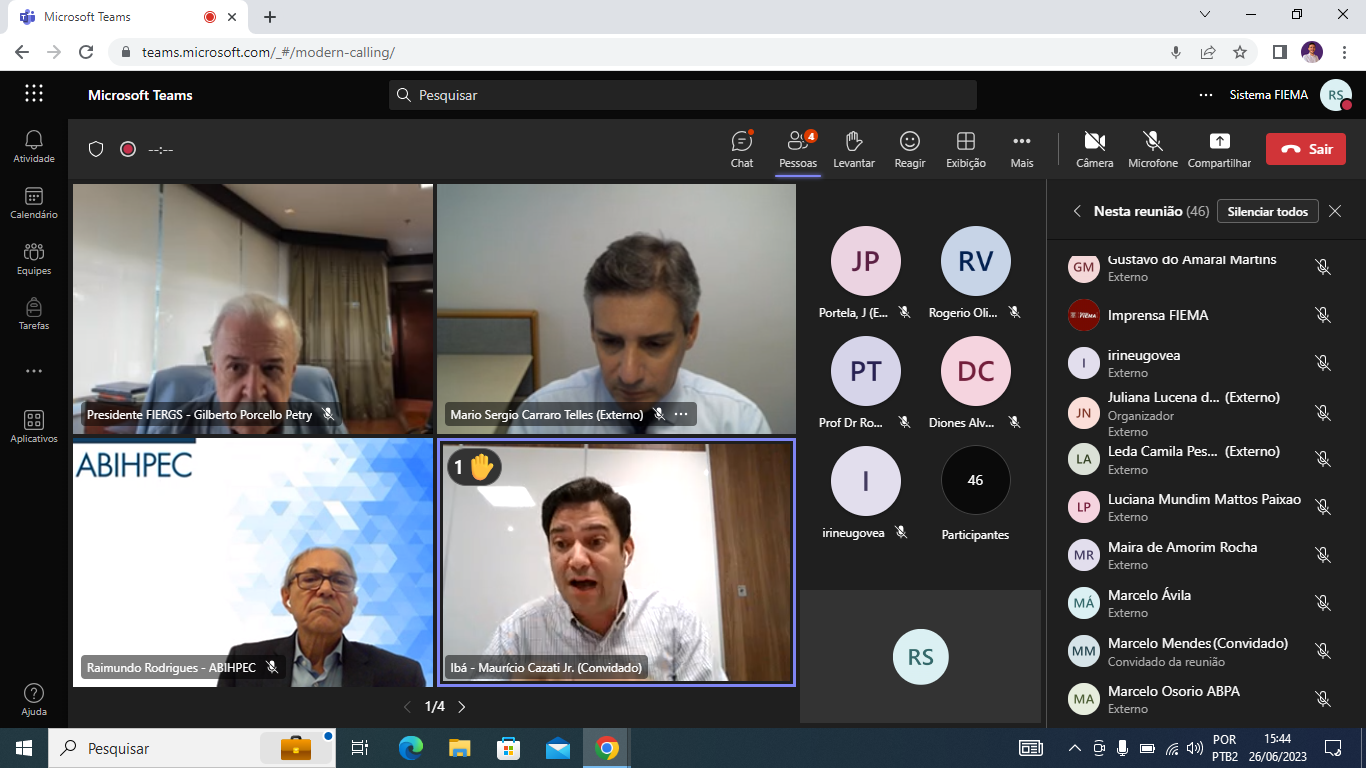Toggle mic for Juliana Lucena
The width and height of the screenshot is (1366, 768).
(x=1323, y=413)
